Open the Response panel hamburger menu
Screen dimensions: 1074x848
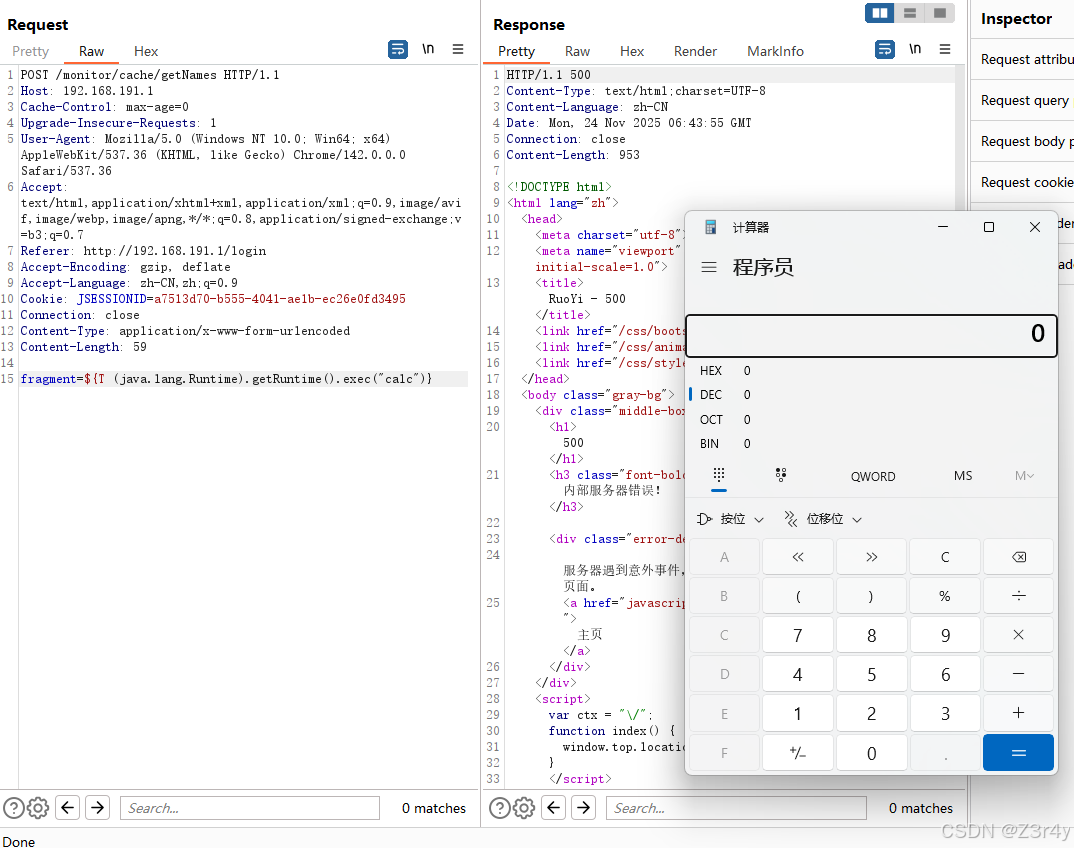(x=945, y=49)
